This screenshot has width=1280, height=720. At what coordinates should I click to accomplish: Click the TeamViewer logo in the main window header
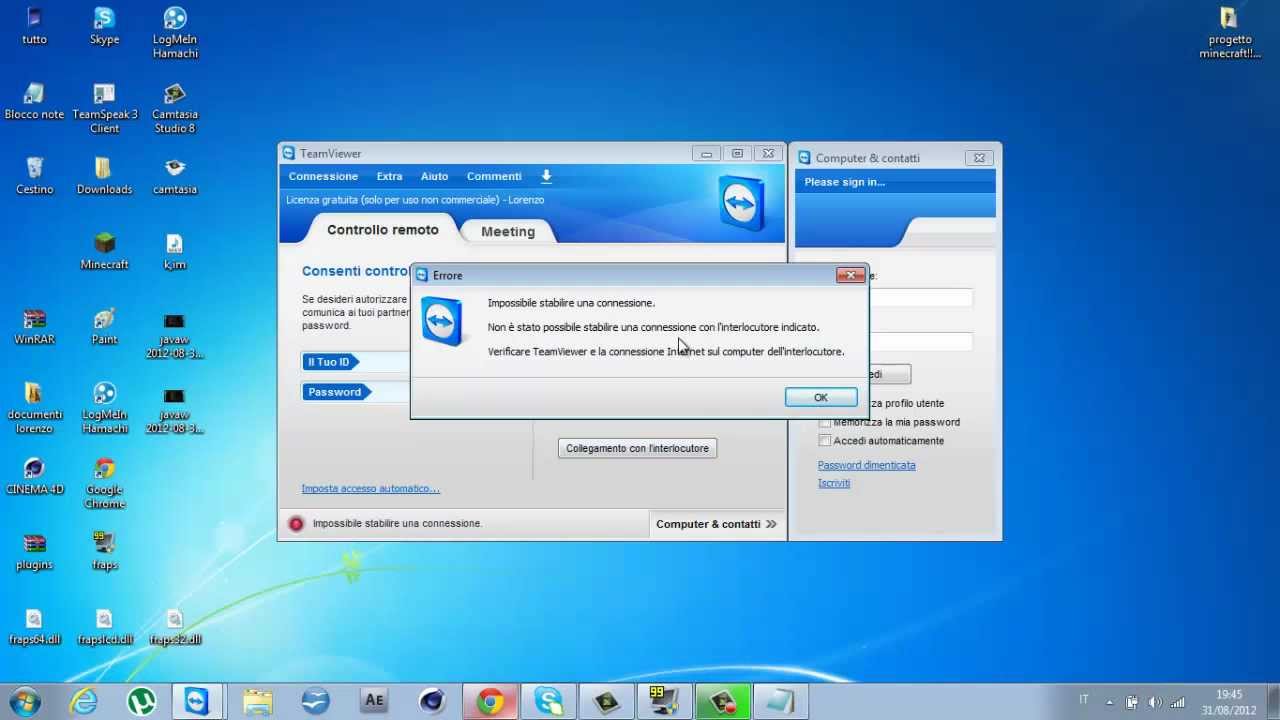point(741,203)
